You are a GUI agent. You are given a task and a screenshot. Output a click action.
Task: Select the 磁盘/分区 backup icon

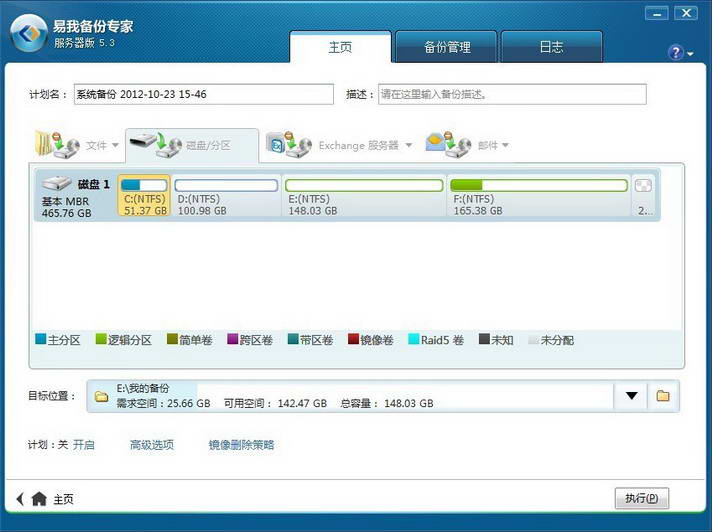[156, 145]
